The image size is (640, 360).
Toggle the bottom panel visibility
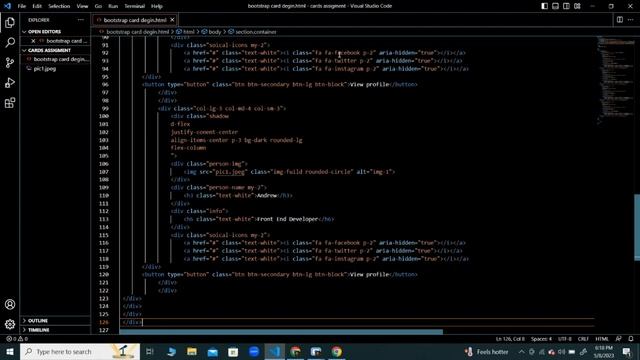[556, 6]
